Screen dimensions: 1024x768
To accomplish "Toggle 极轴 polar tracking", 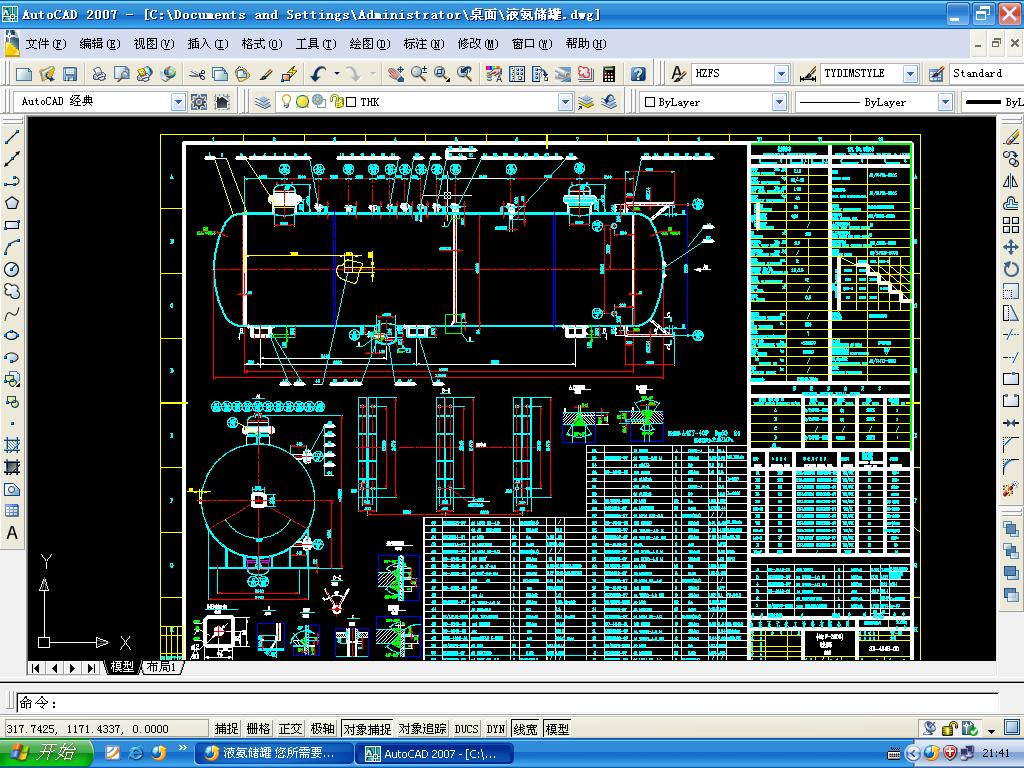I will pyautogui.click(x=323, y=729).
